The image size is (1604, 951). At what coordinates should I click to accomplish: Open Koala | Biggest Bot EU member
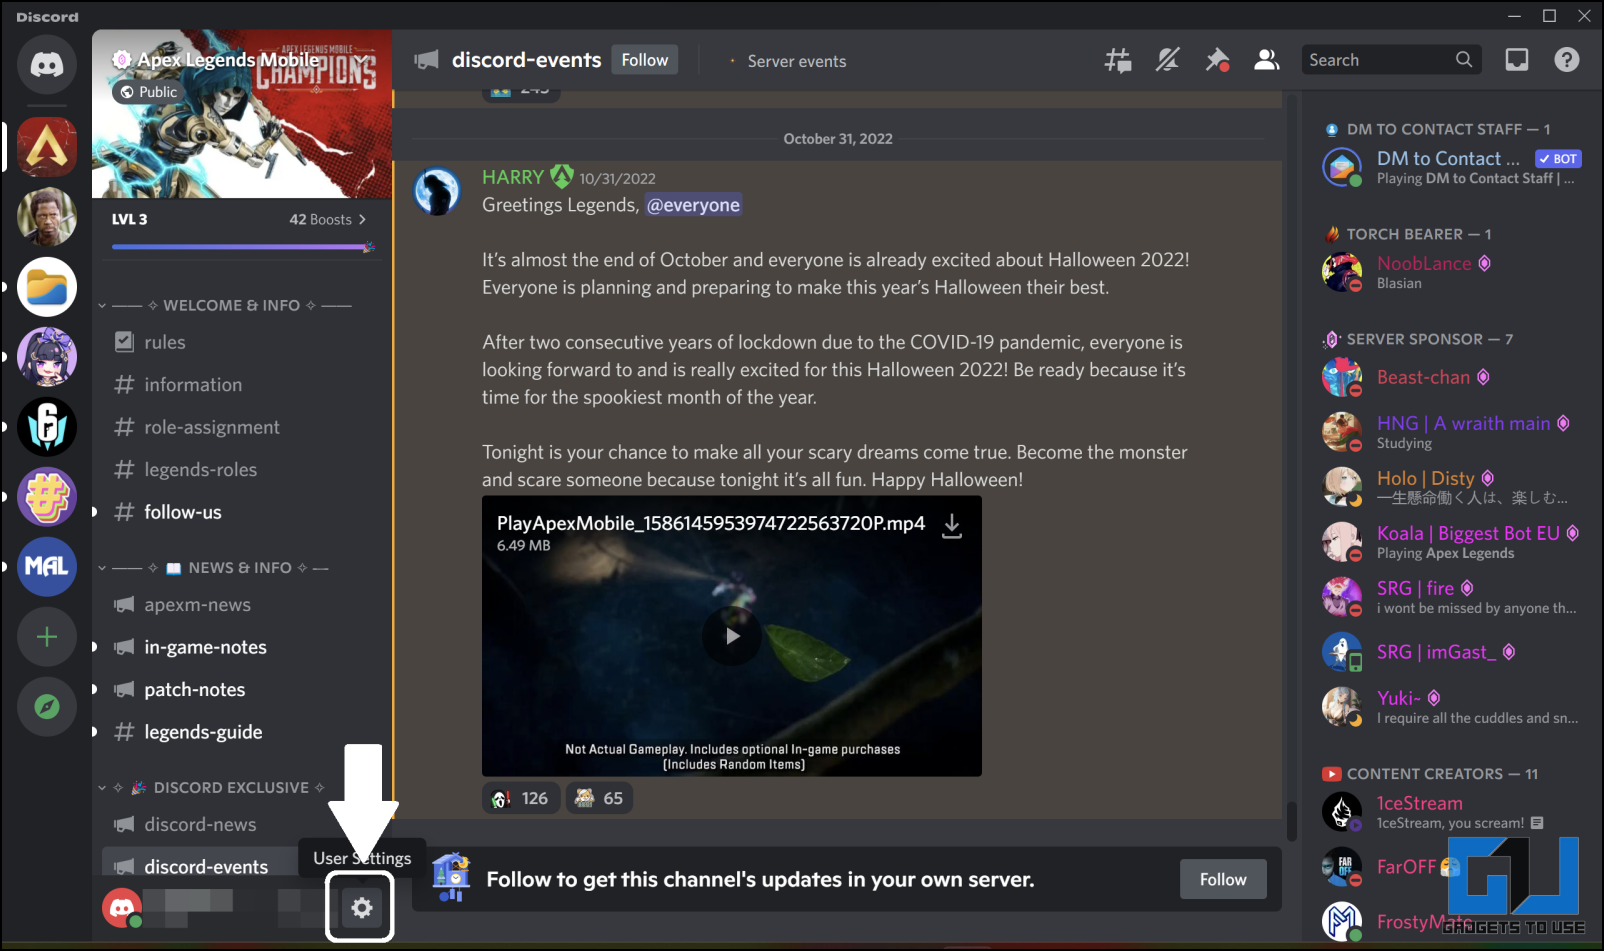1450,542
